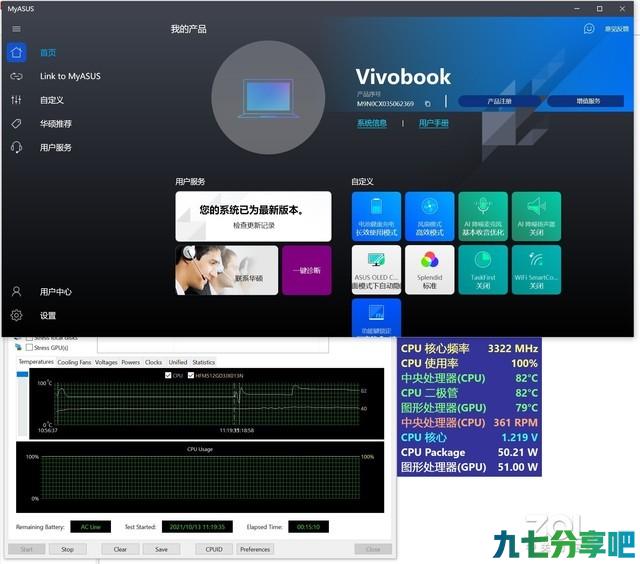Switch to the Temperatures tab

[x=36, y=362]
